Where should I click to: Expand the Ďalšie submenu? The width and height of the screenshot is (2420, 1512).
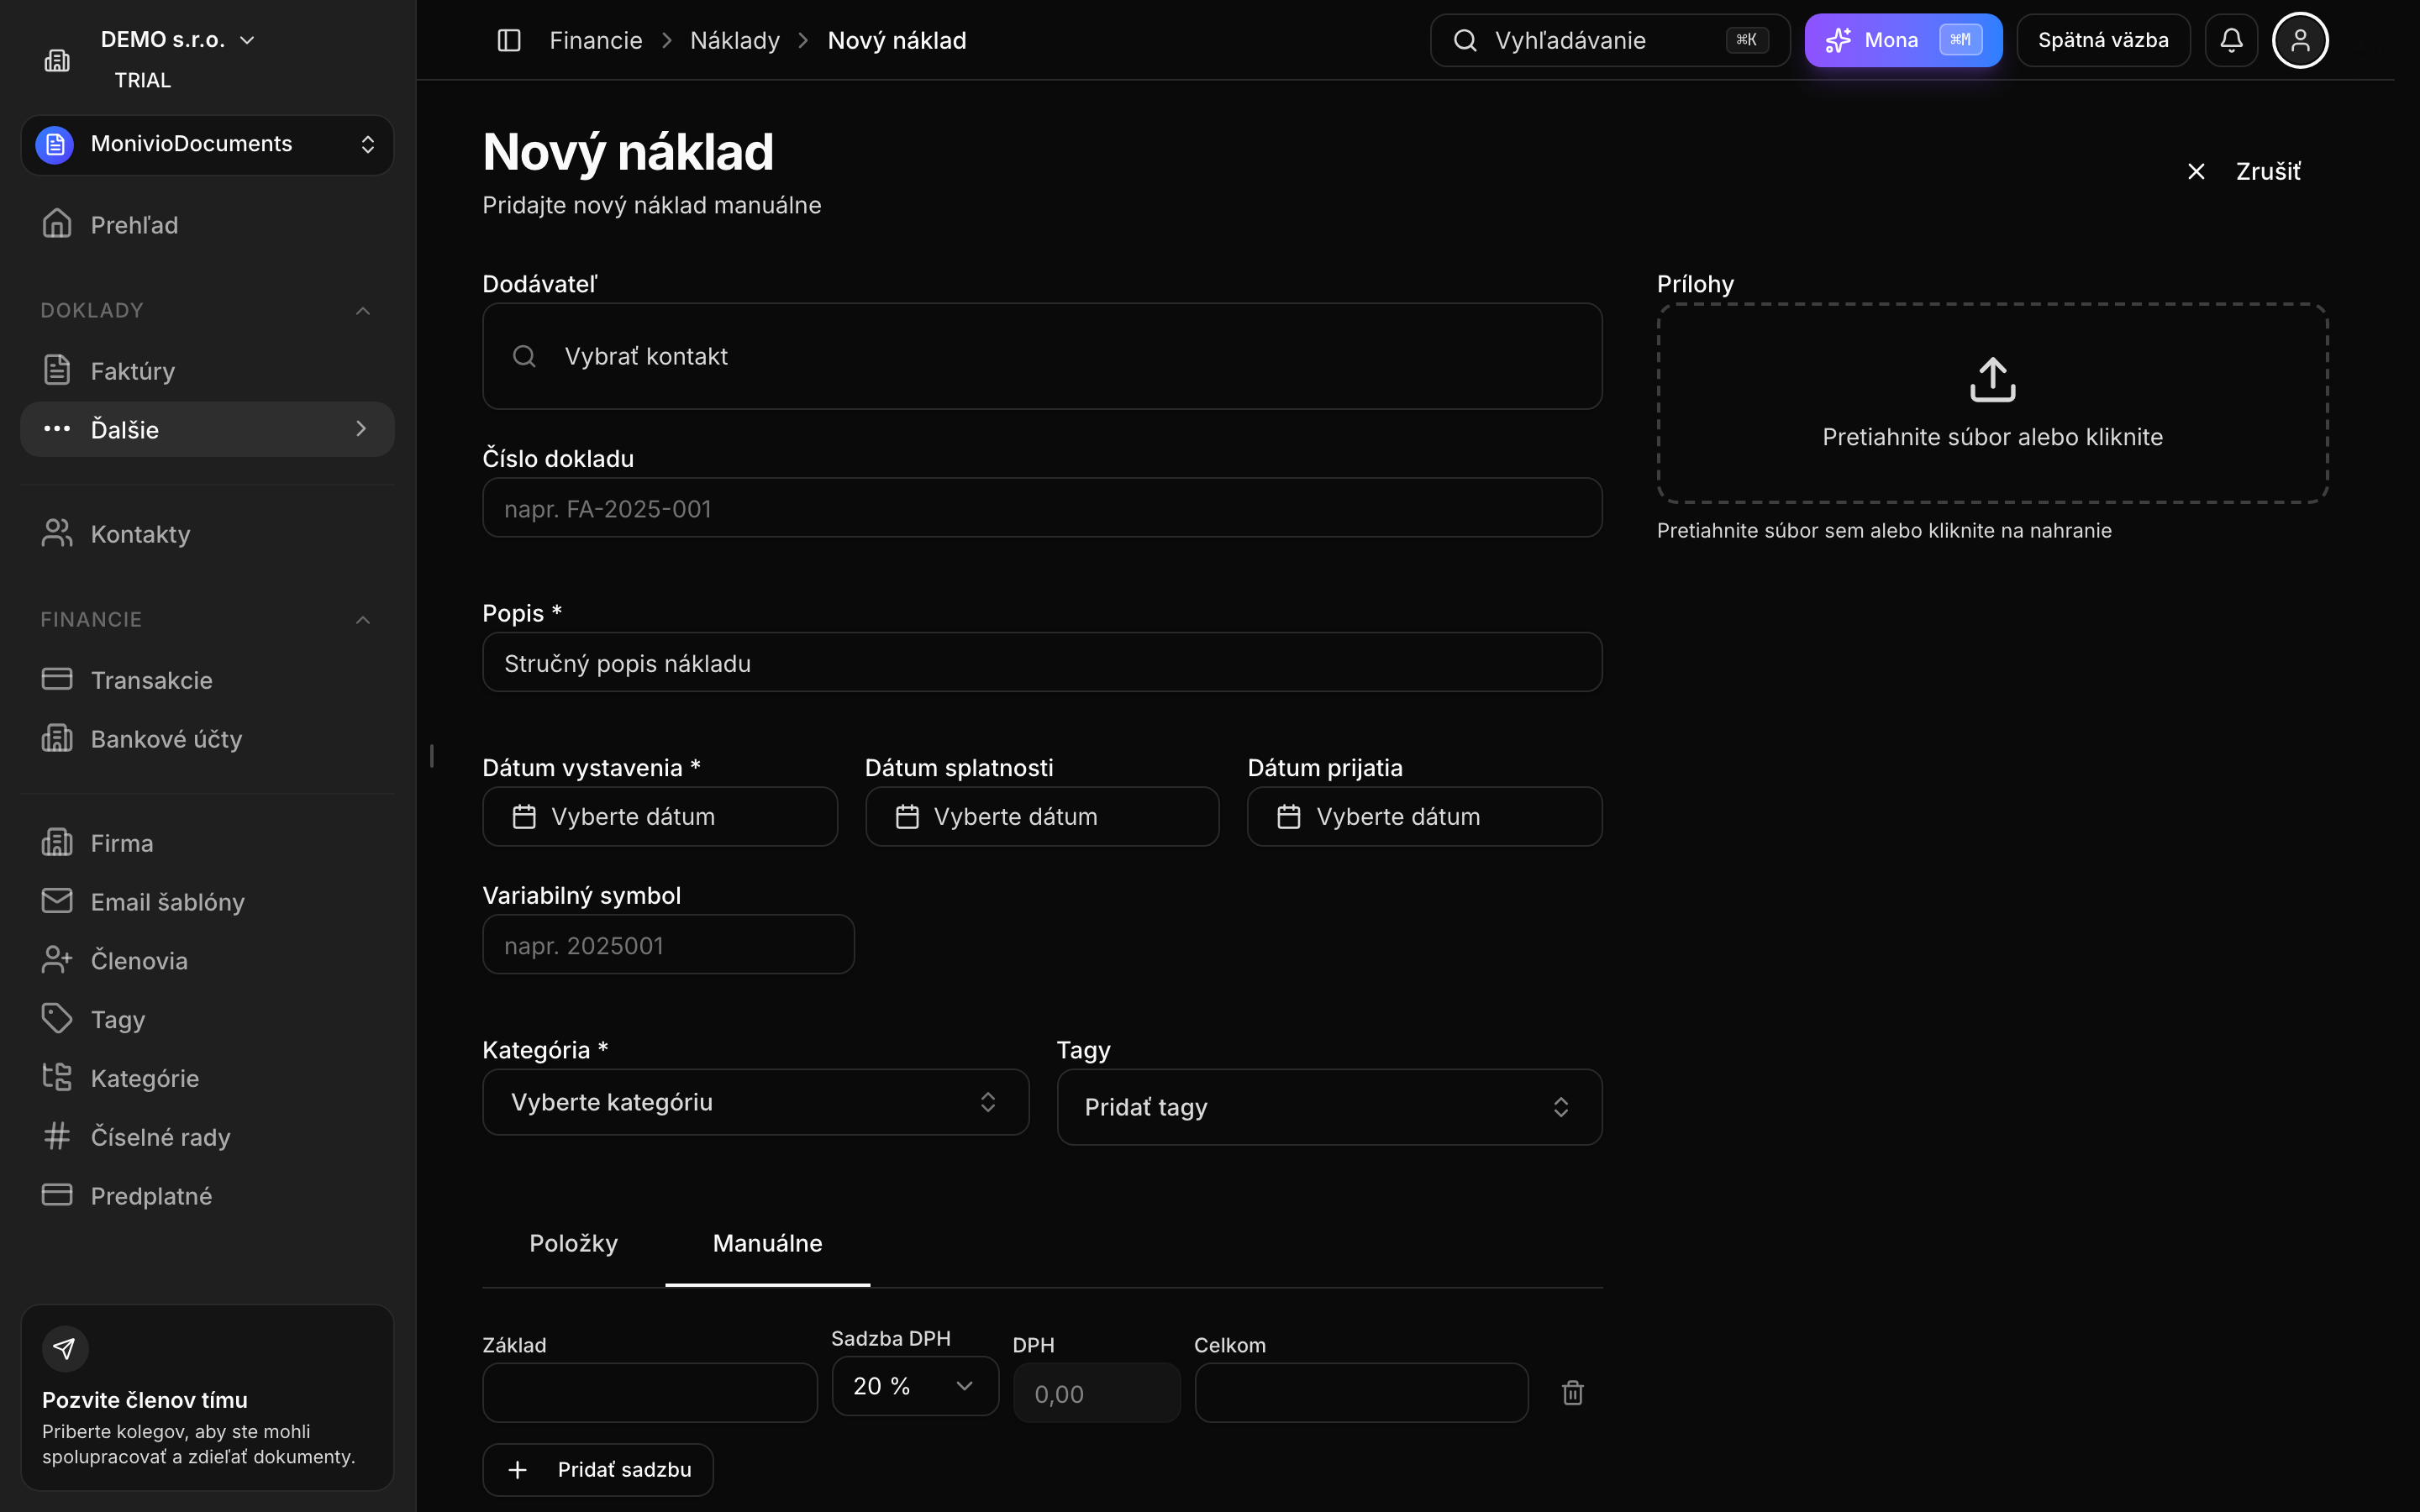(207, 429)
